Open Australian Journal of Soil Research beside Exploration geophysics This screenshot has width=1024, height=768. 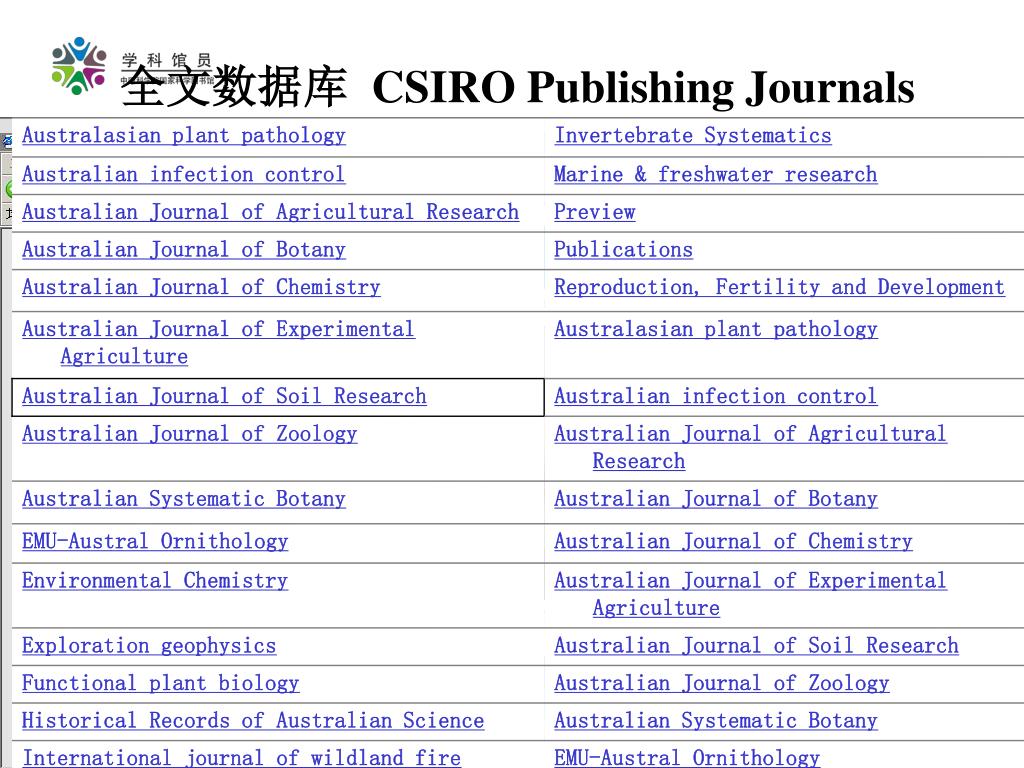pyautogui.click(x=756, y=646)
